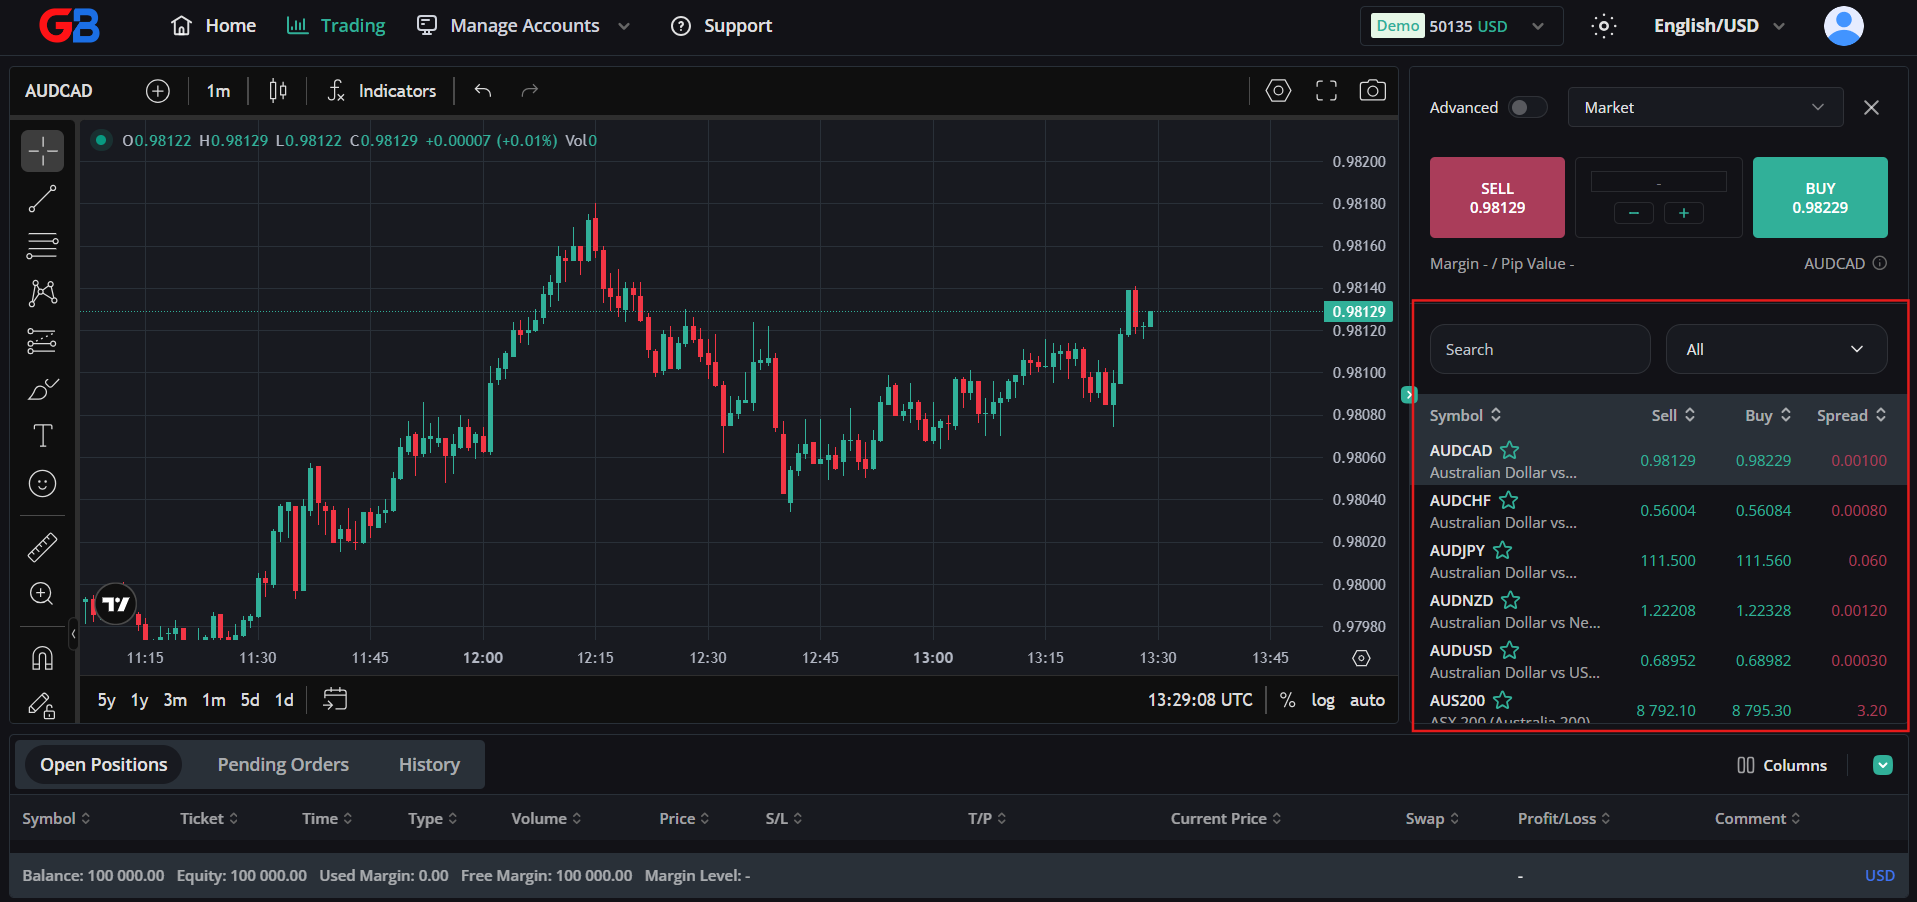This screenshot has height=902, width=1917.
Task: Set chart range to 1d
Action: click(x=284, y=700)
